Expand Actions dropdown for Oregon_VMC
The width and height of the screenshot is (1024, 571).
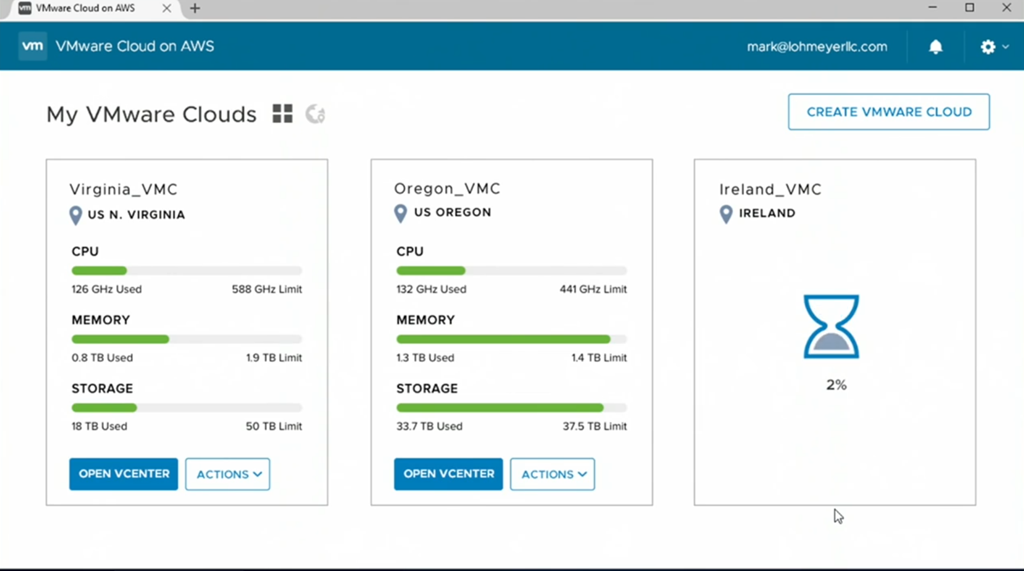pos(552,474)
